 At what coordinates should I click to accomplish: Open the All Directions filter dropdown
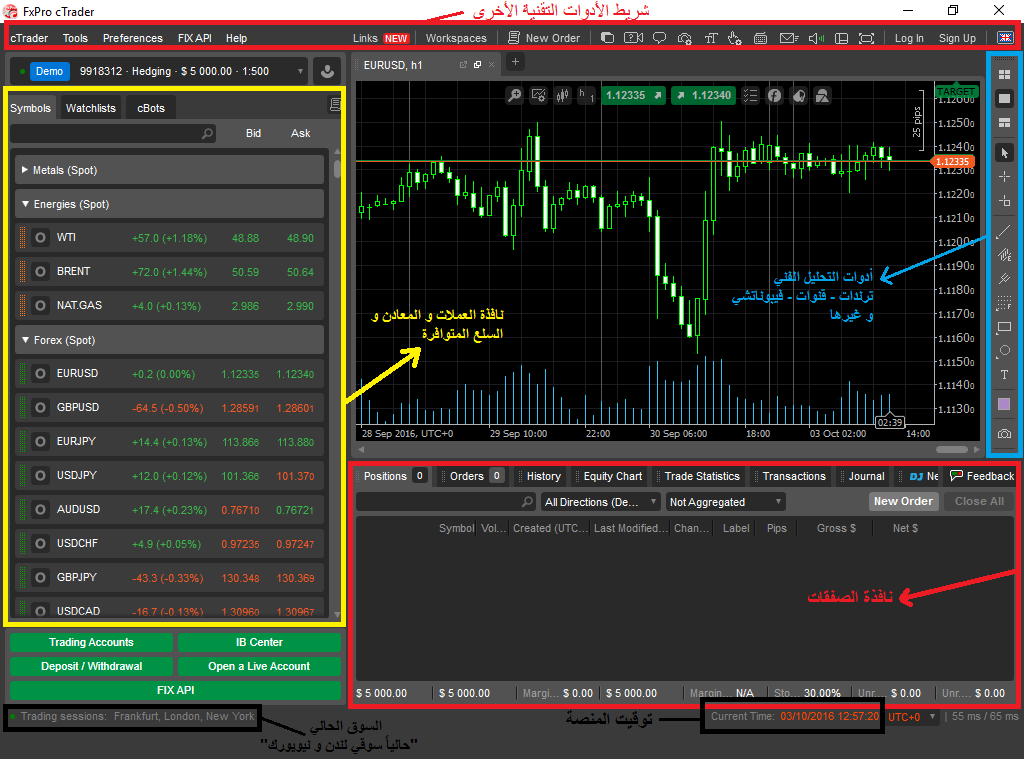600,502
